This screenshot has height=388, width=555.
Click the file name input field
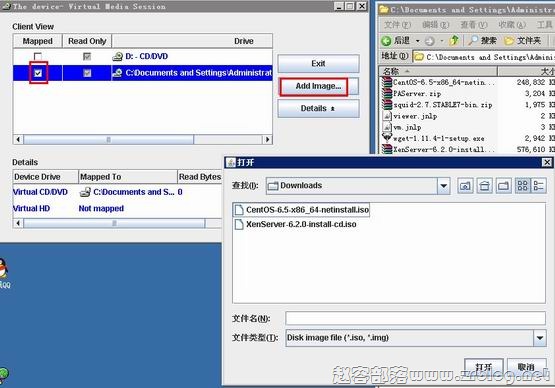click(415, 318)
